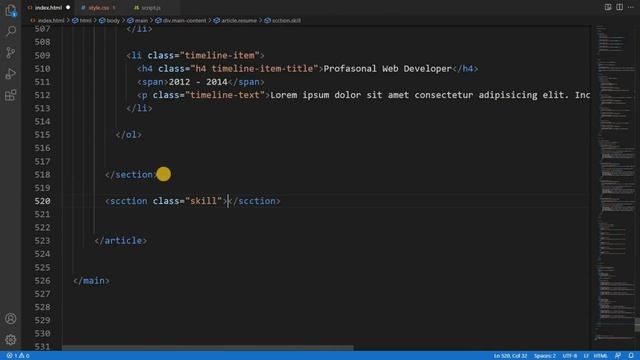The width and height of the screenshot is (640, 360).
Task: Open the Source Control view
Action: click(11, 52)
